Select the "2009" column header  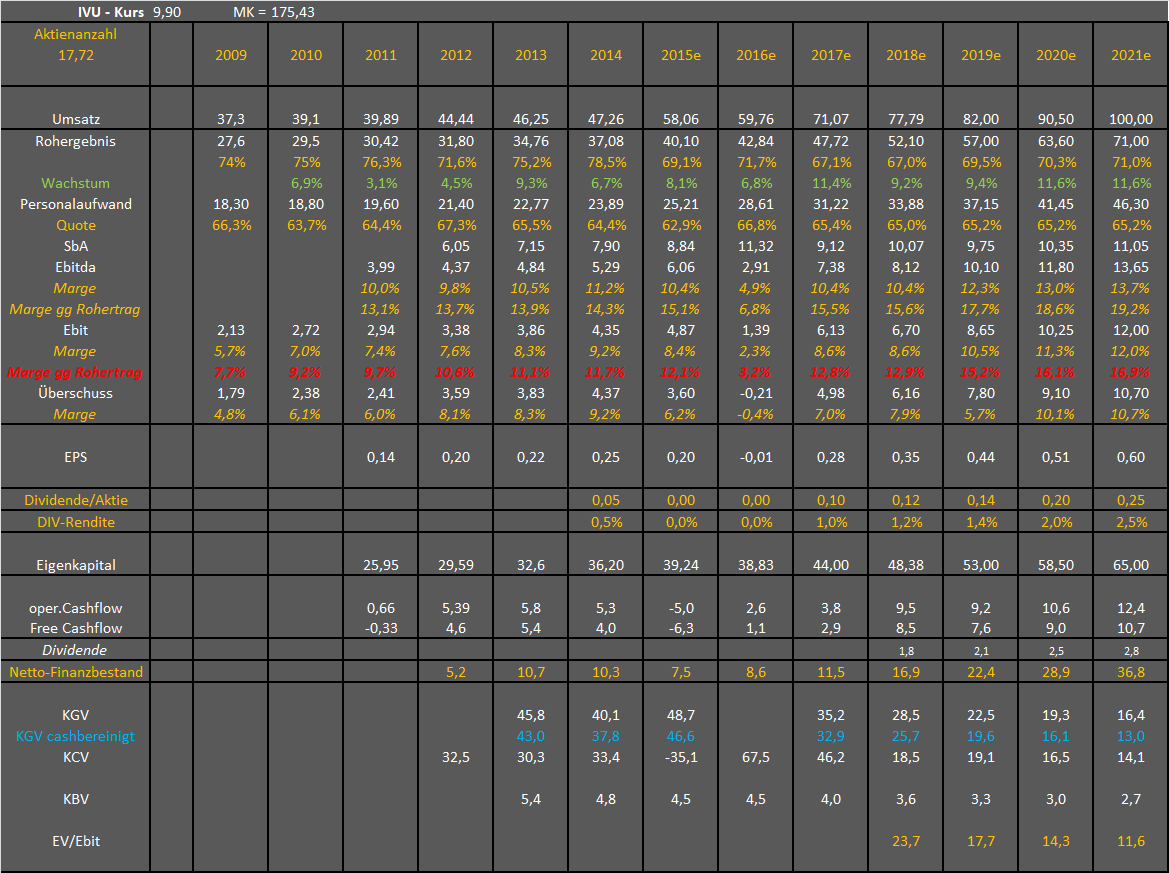[x=231, y=54]
